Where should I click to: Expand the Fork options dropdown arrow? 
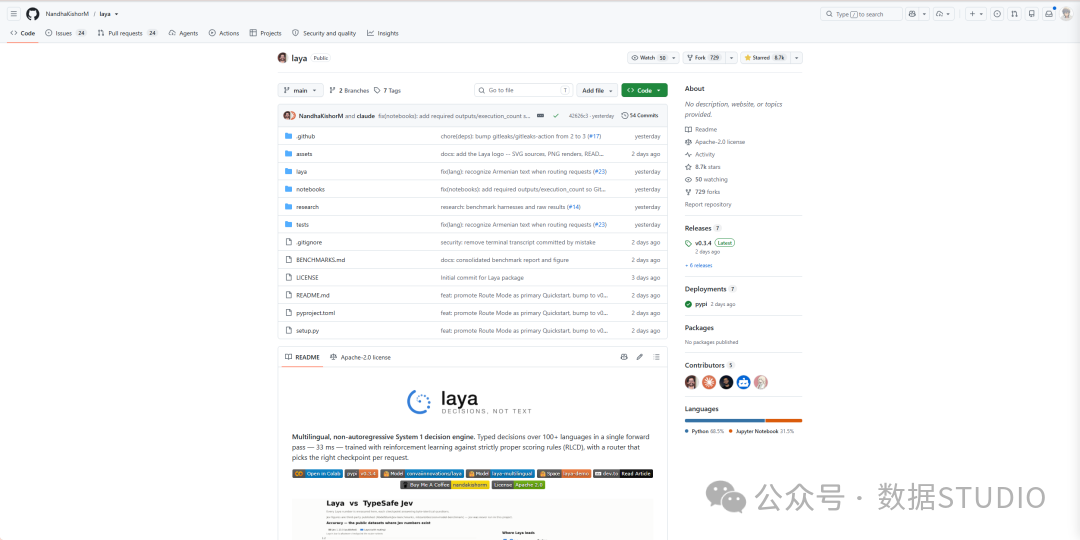[731, 58]
